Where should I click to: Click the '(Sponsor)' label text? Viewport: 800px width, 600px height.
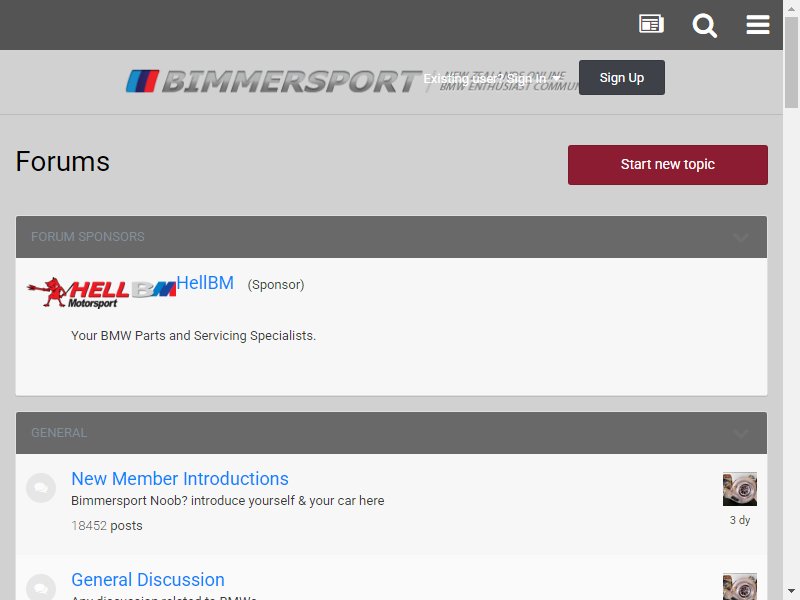tap(276, 285)
